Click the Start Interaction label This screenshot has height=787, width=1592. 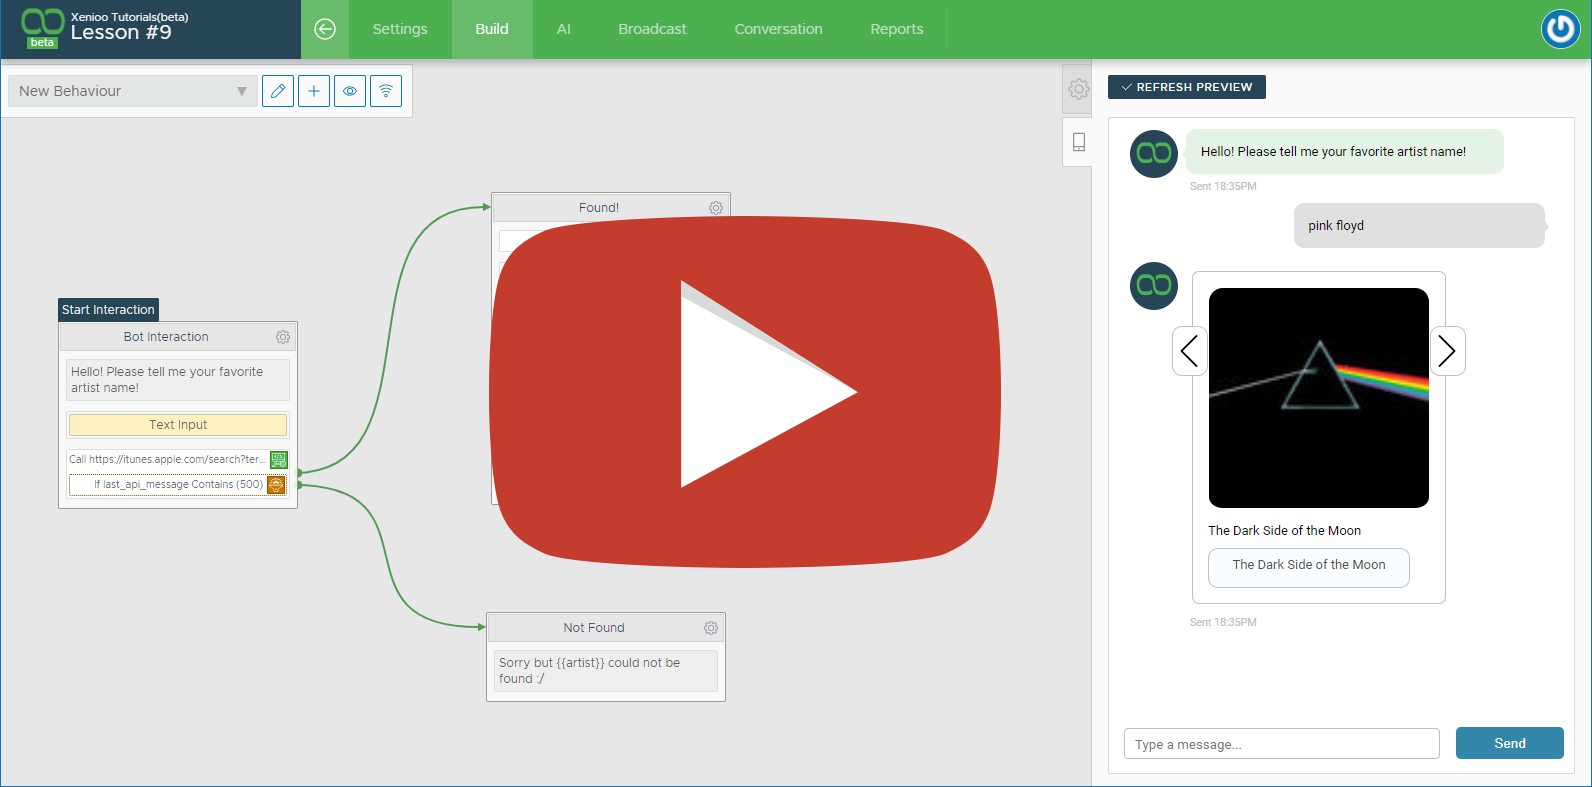(108, 310)
